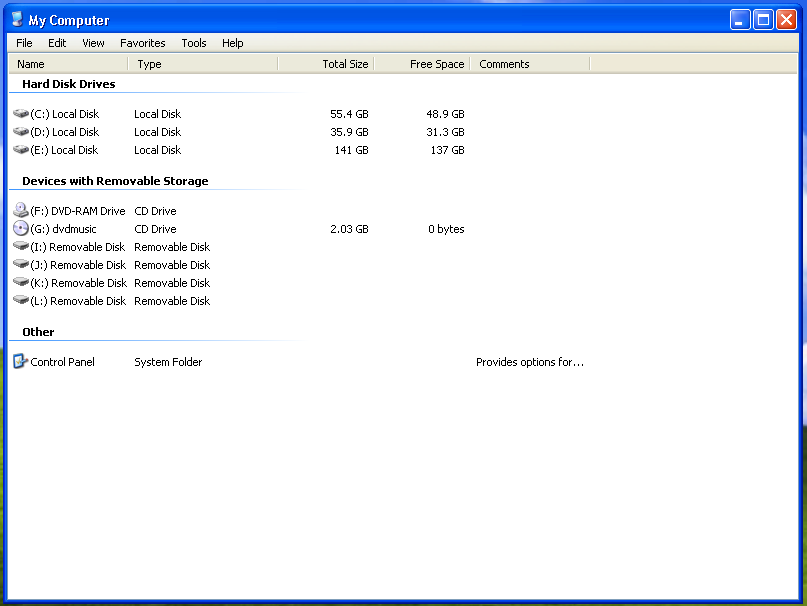Click the 0 bytes free space value
This screenshot has height=606, width=807.
coord(446,229)
